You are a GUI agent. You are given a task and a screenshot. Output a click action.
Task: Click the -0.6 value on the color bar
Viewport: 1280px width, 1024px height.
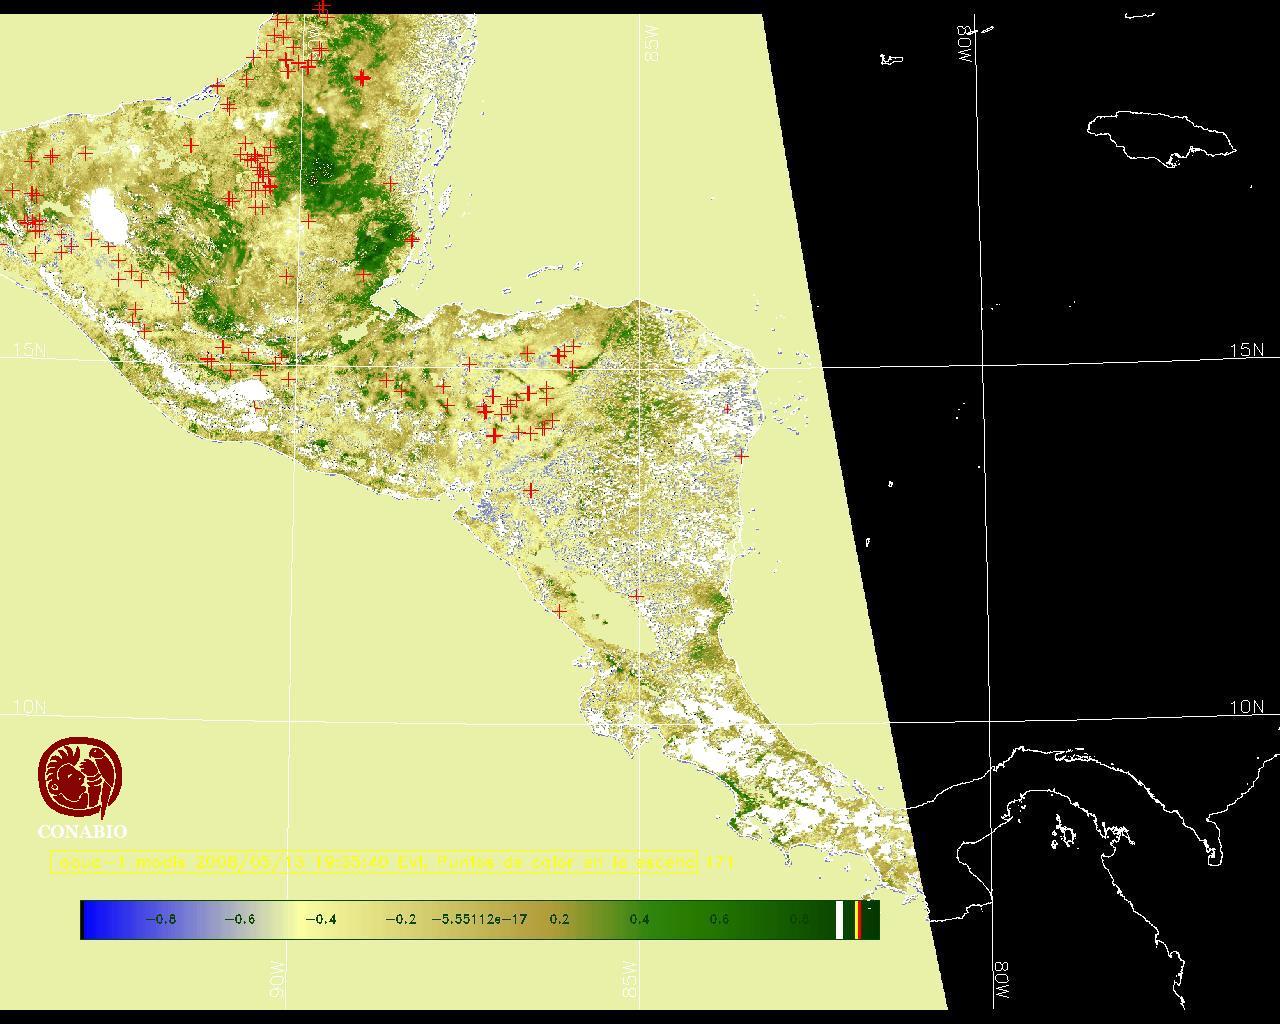pos(240,919)
